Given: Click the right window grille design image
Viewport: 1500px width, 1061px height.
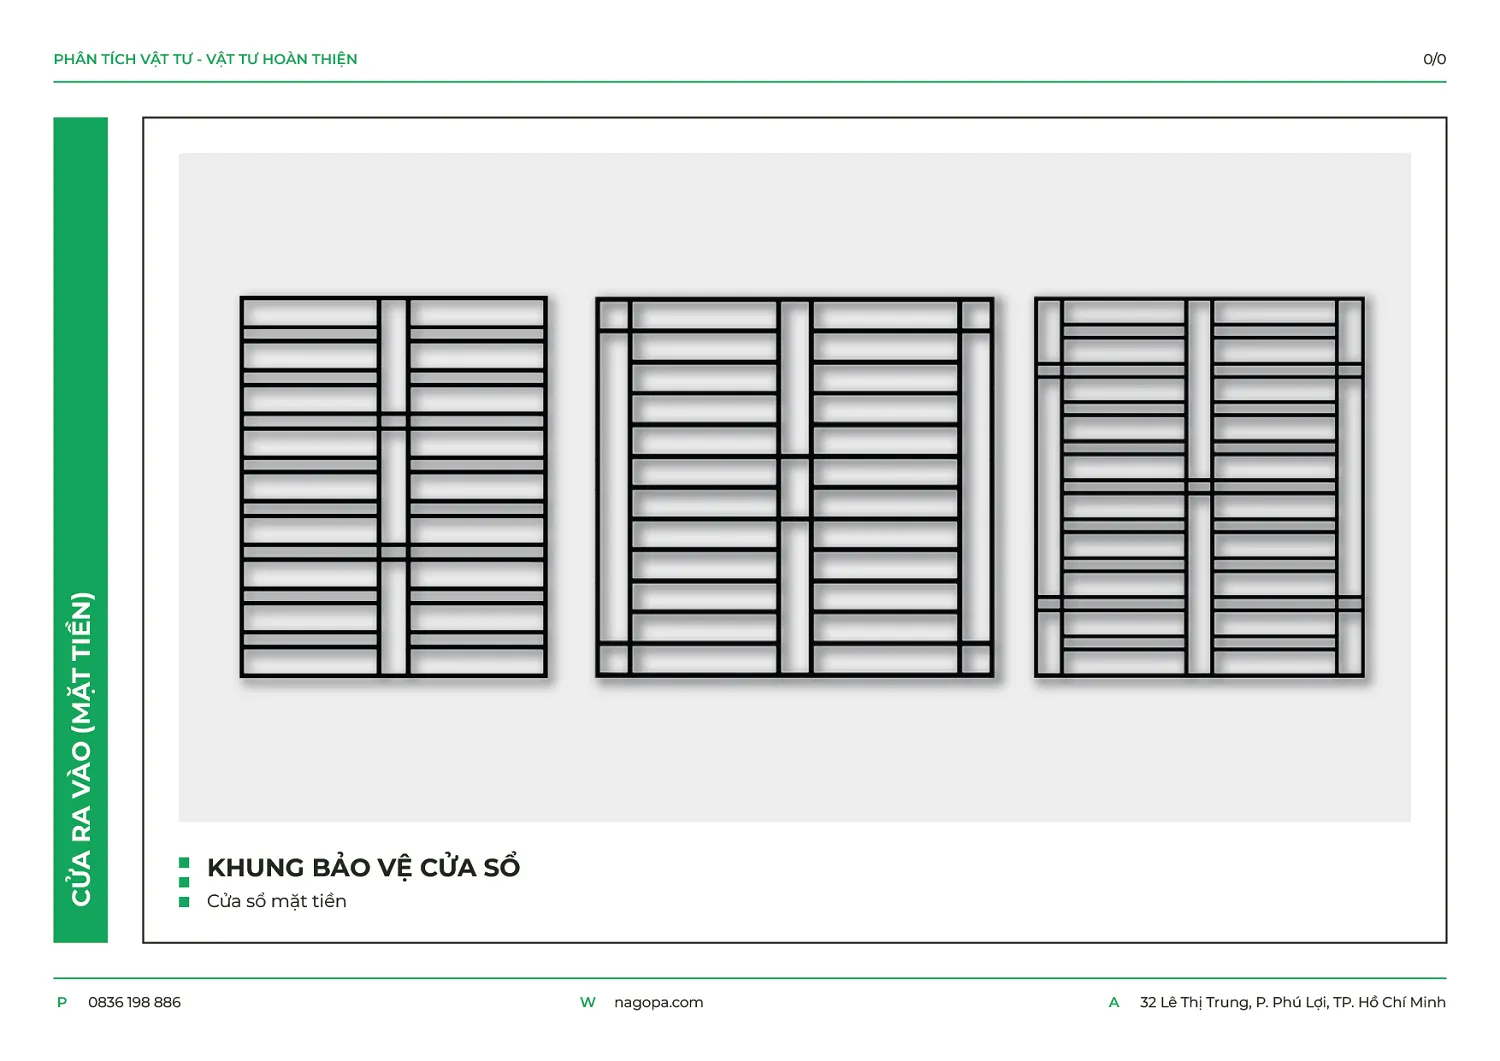Looking at the screenshot, I should click(1199, 487).
